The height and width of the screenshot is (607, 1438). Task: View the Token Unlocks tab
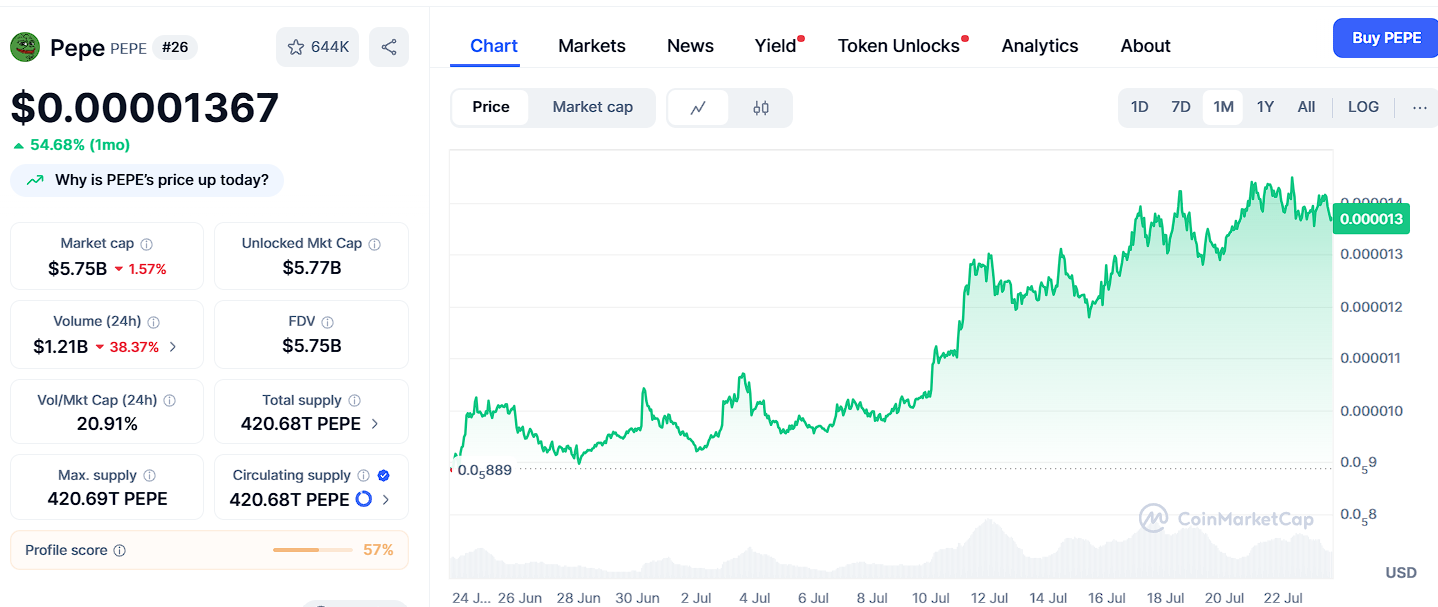[899, 46]
